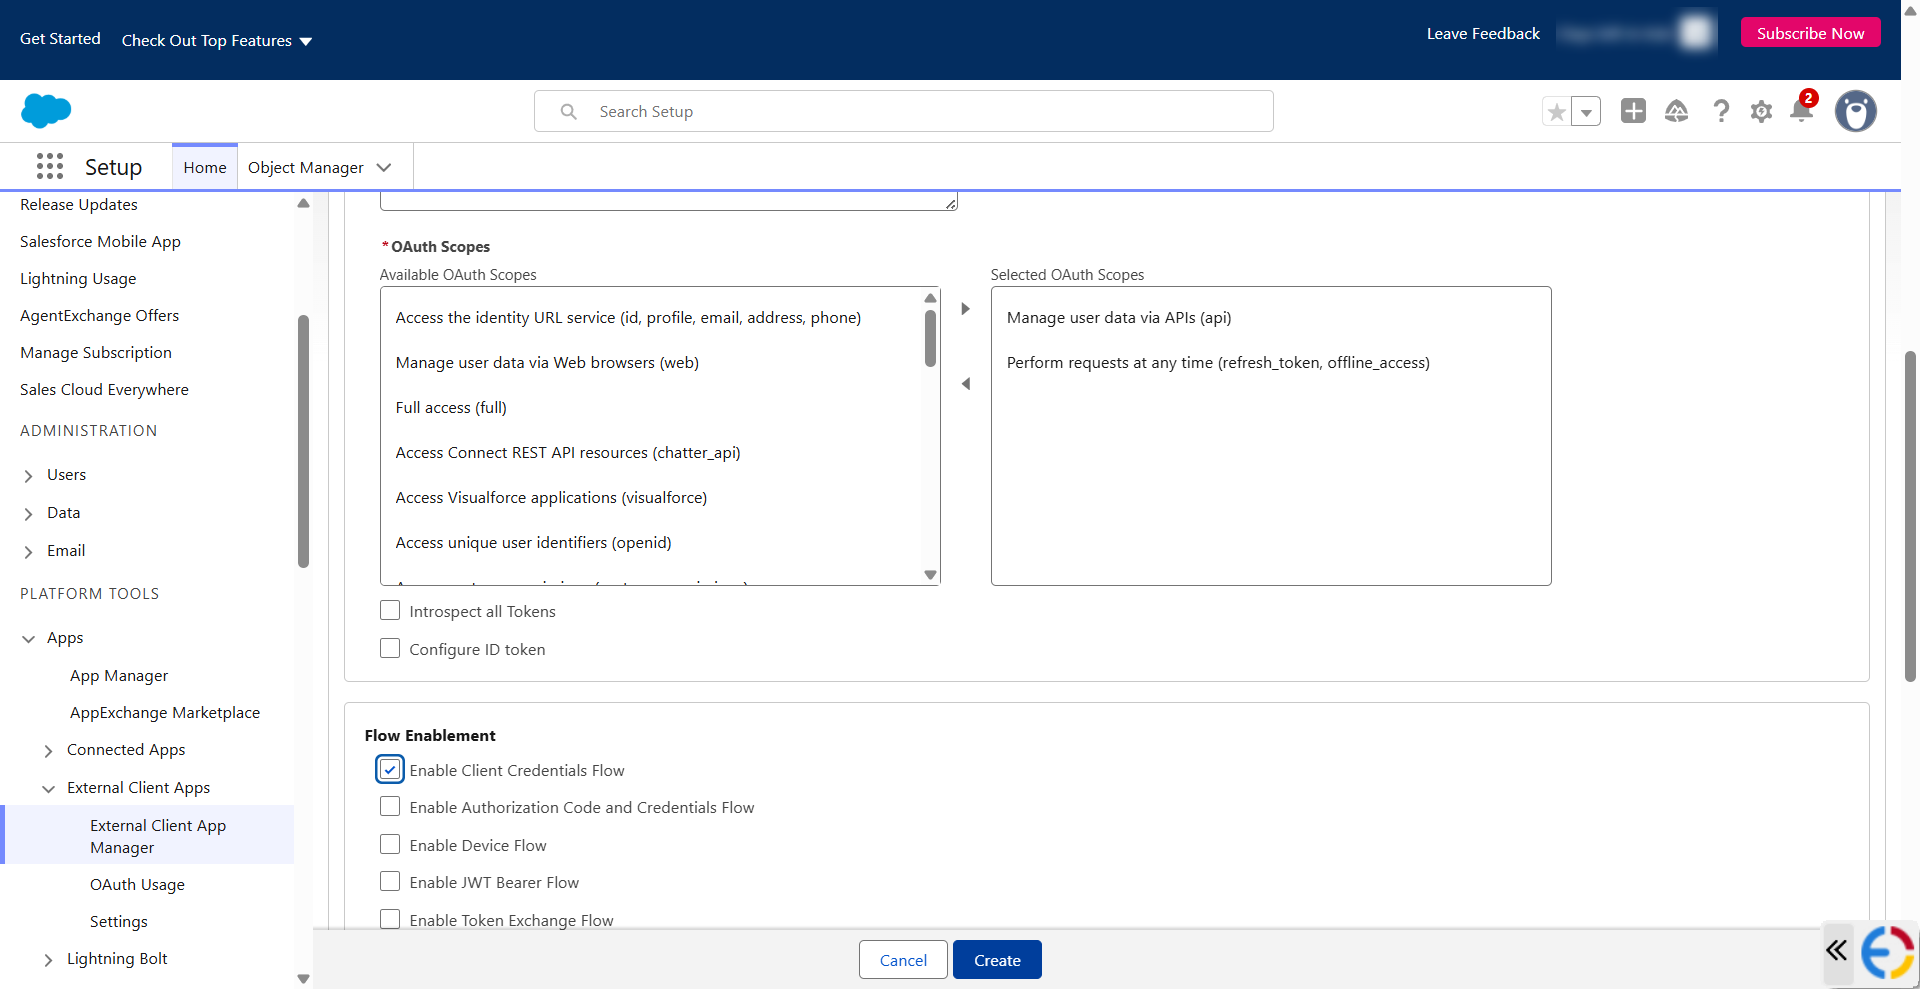Open the Object Manager tab dropdown chevron
The image size is (1920, 989).
(x=384, y=168)
